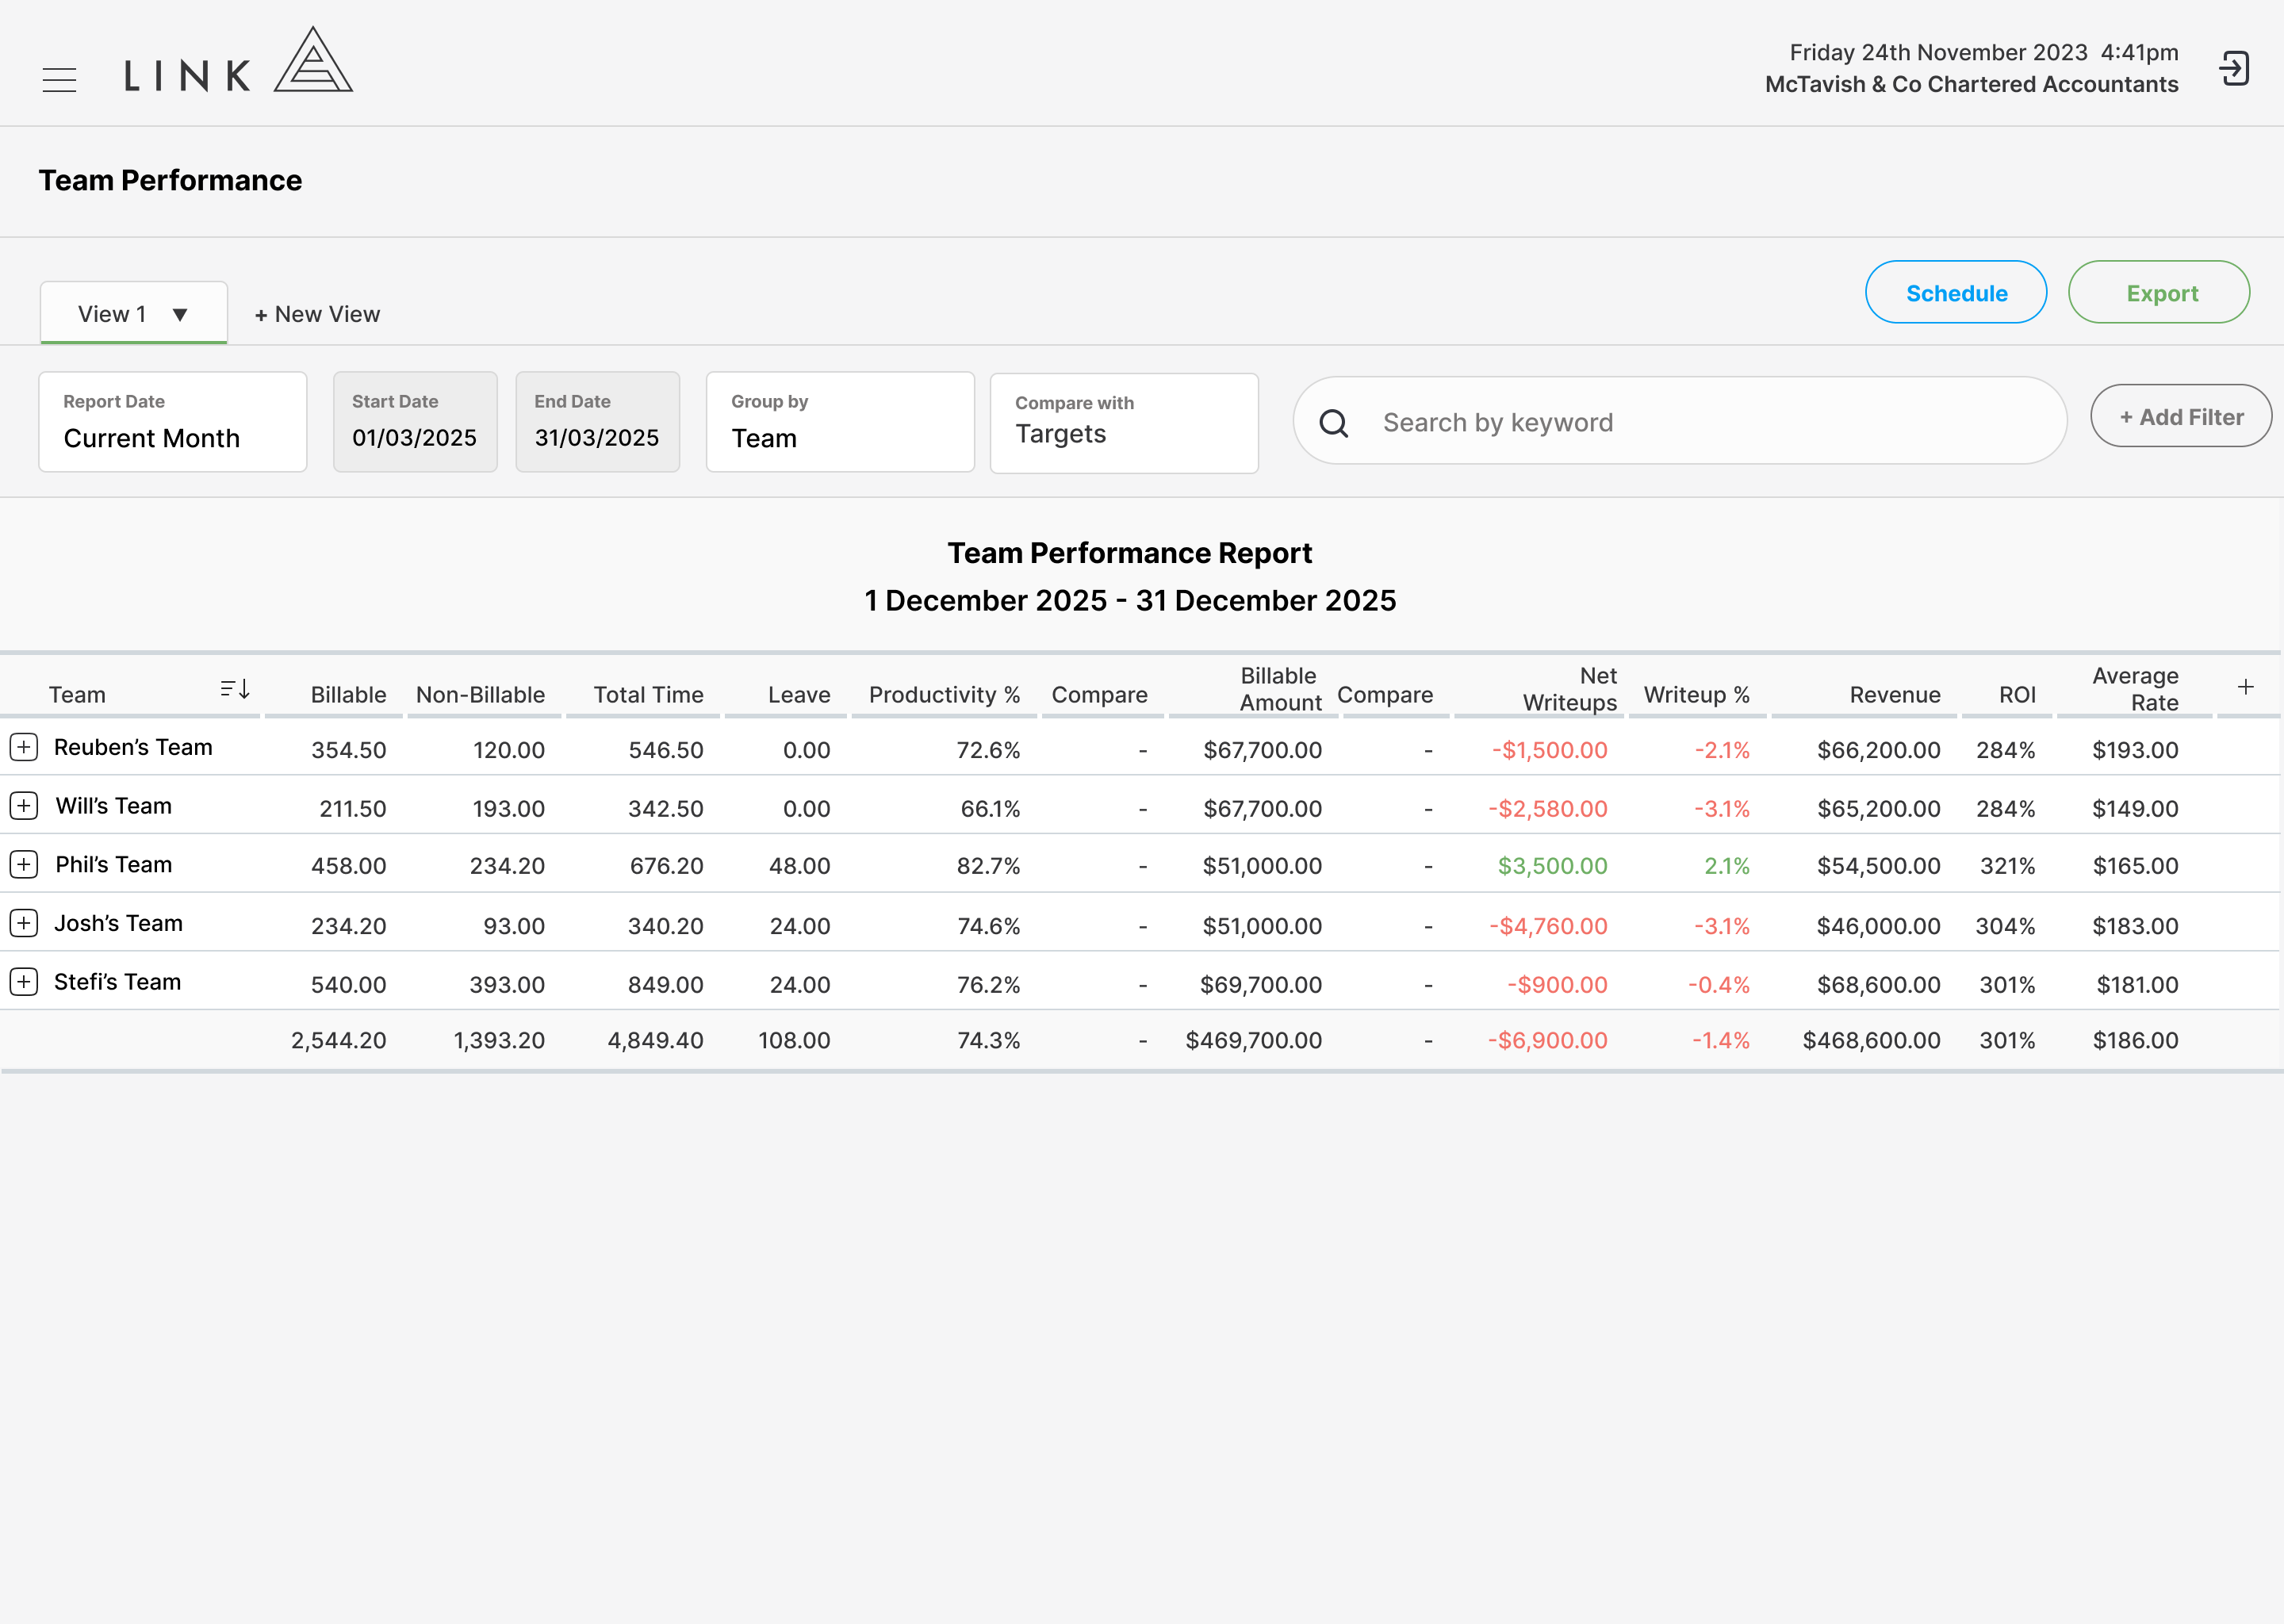The height and width of the screenshot is (1624, 2284).
Task: Add a column with the plus icon
Action: [x=2245, y=687]
